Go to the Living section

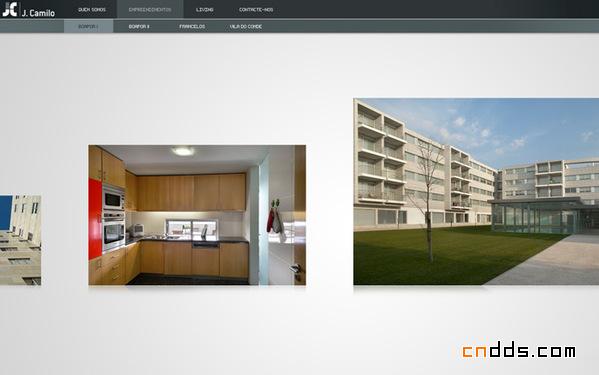click(205, 10)
